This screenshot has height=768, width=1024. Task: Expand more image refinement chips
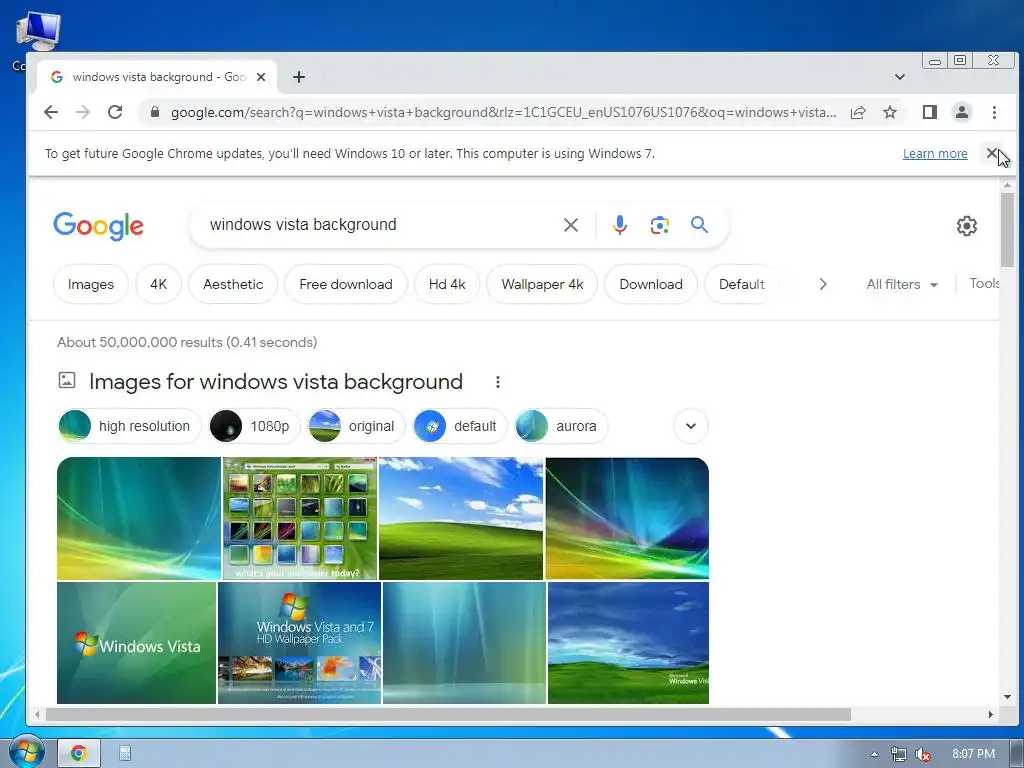(x=690, y=426)
